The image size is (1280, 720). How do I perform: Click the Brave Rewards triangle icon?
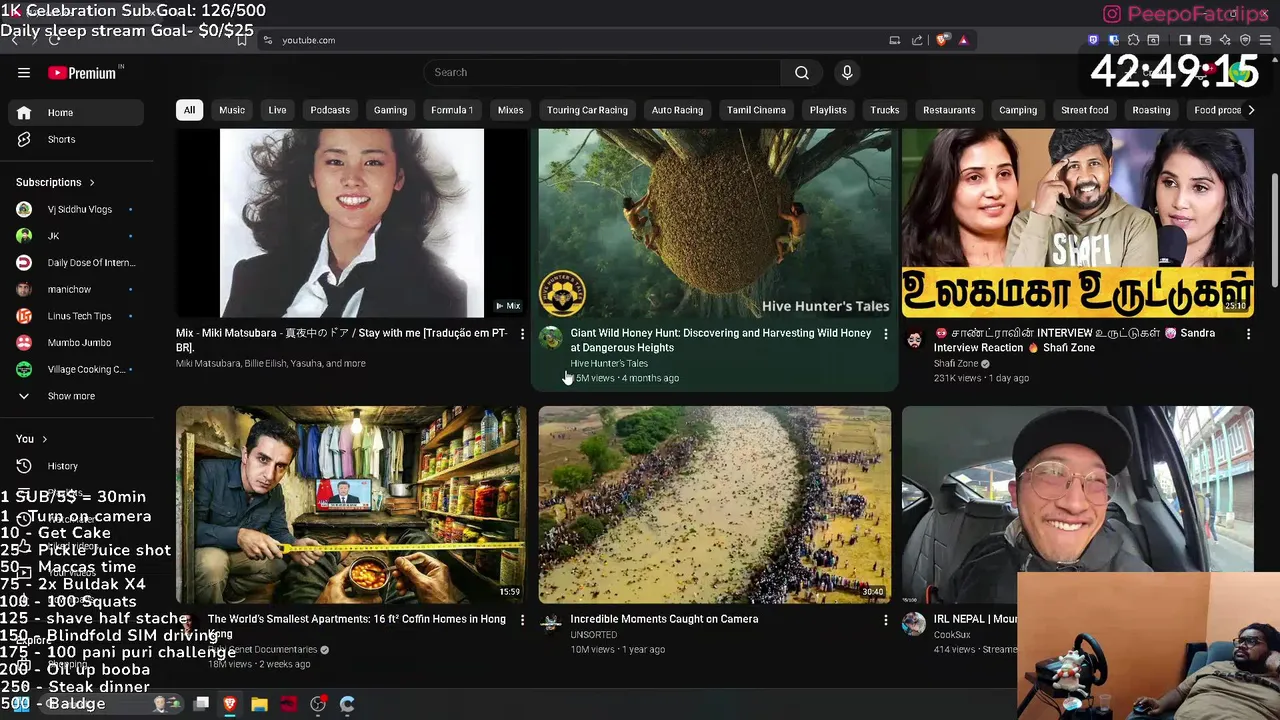click(x=963, y=40)
